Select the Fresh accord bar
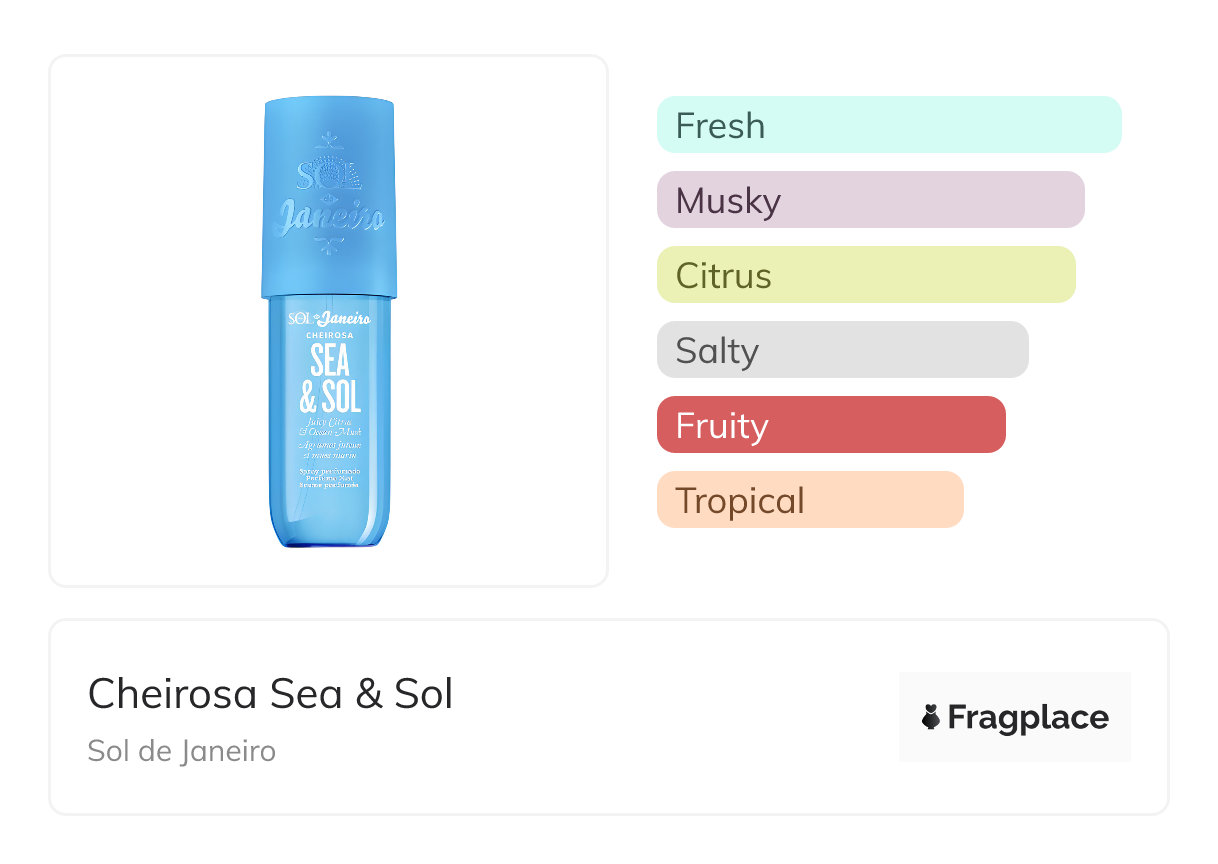This screenshot has width=1218, height=864. (x=889, y=125)
